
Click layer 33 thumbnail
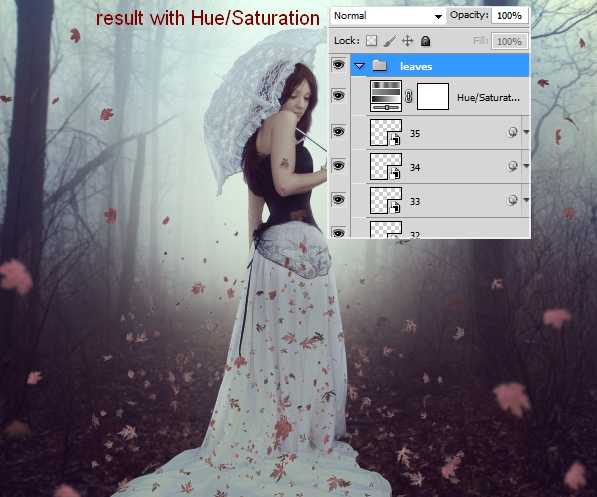pos(386,200)
